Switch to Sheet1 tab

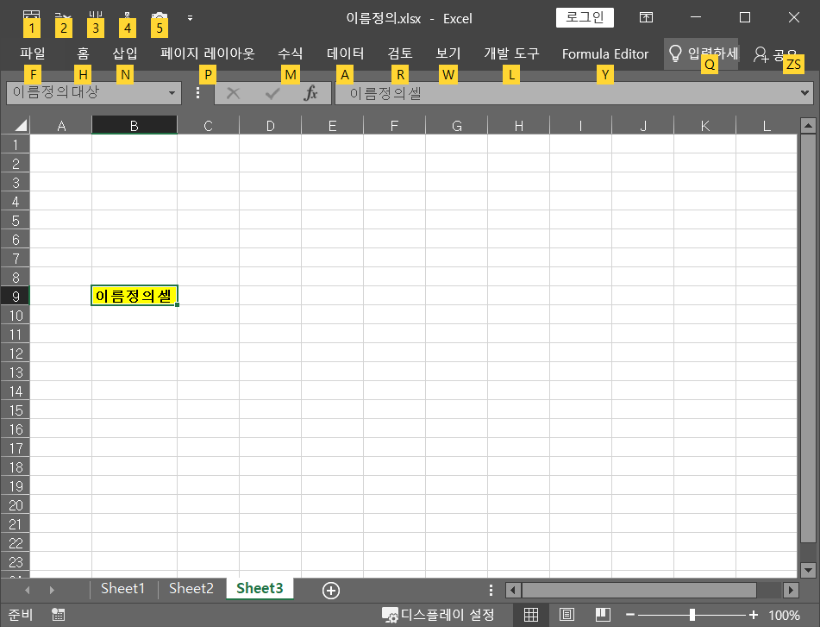pos(123,588)
